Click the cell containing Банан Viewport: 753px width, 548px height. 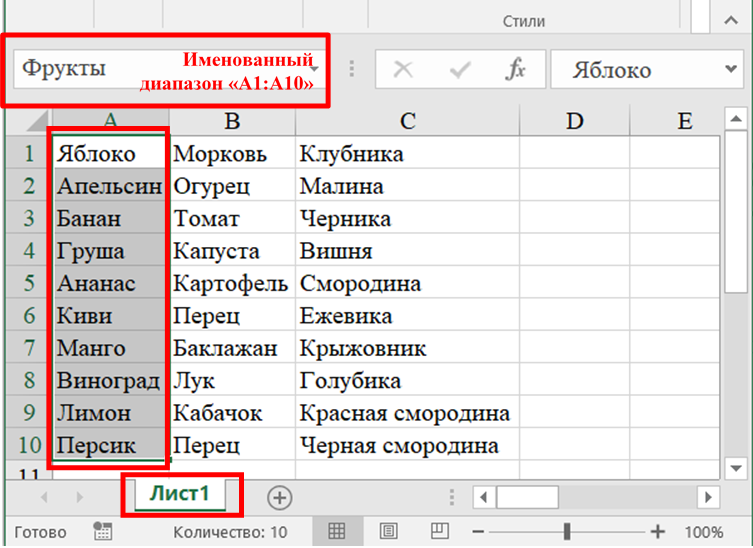click(109, 218)
